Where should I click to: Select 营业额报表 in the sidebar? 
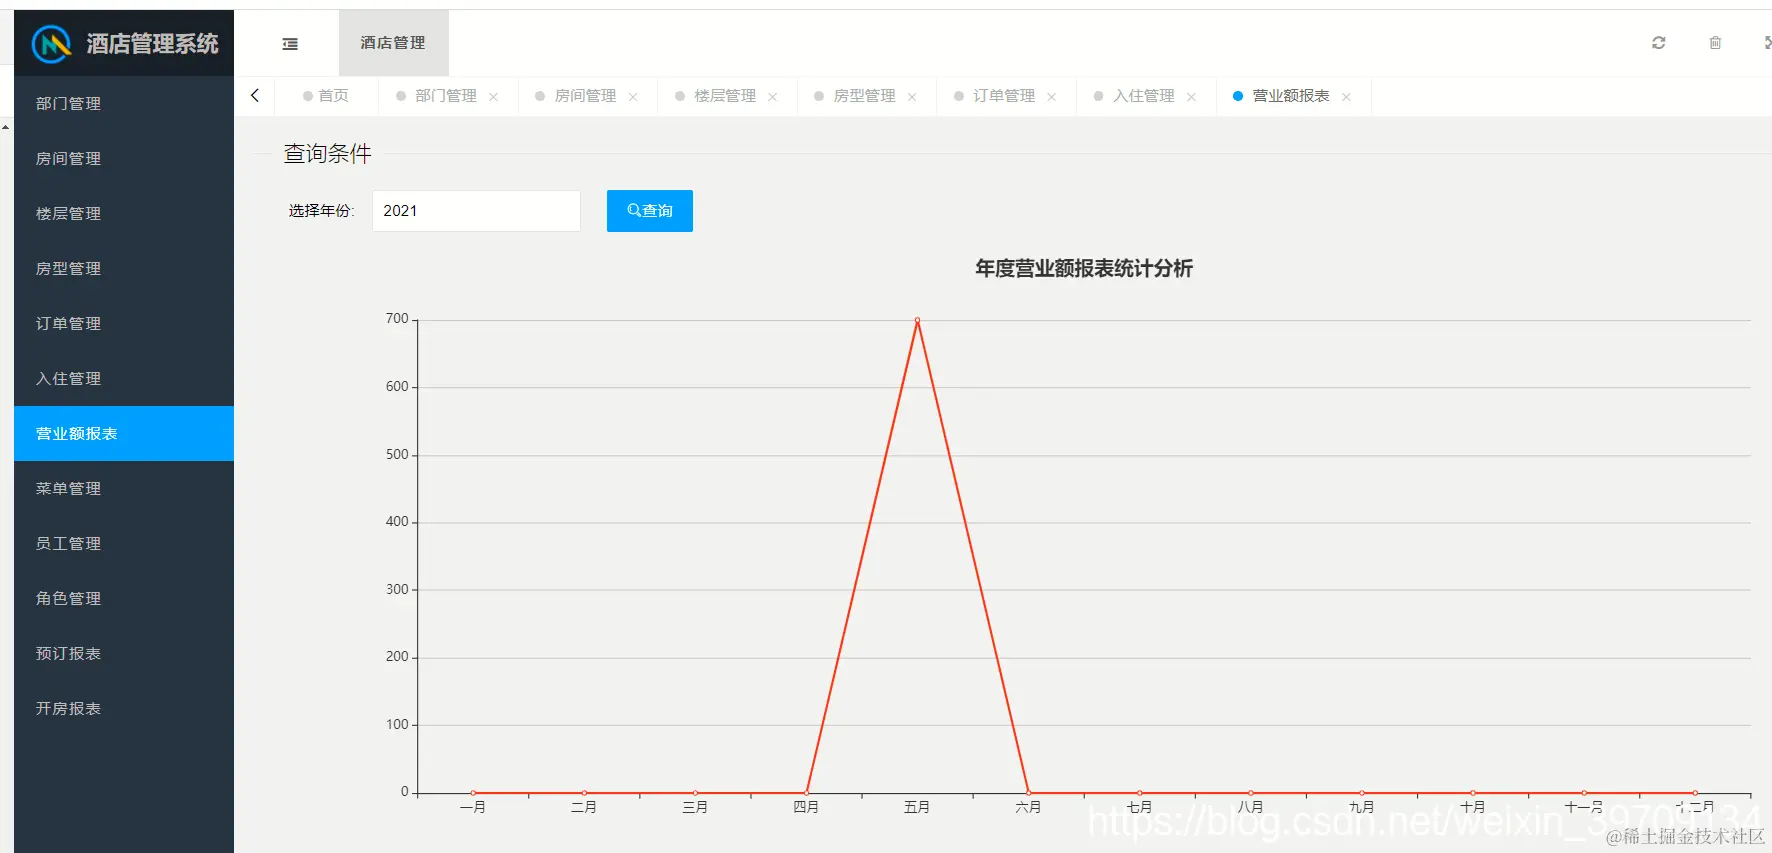tap(124, 433)
